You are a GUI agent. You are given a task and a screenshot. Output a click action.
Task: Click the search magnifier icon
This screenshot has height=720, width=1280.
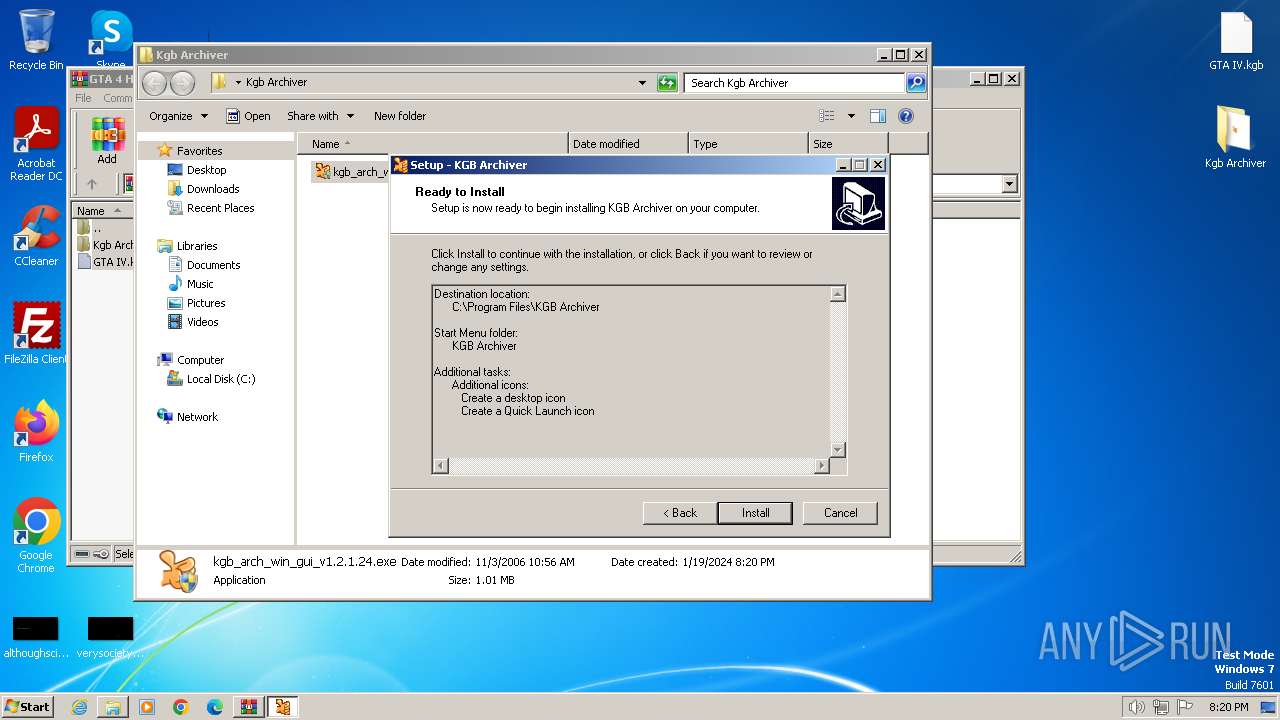pyautogui.click(x=915, y=83)
